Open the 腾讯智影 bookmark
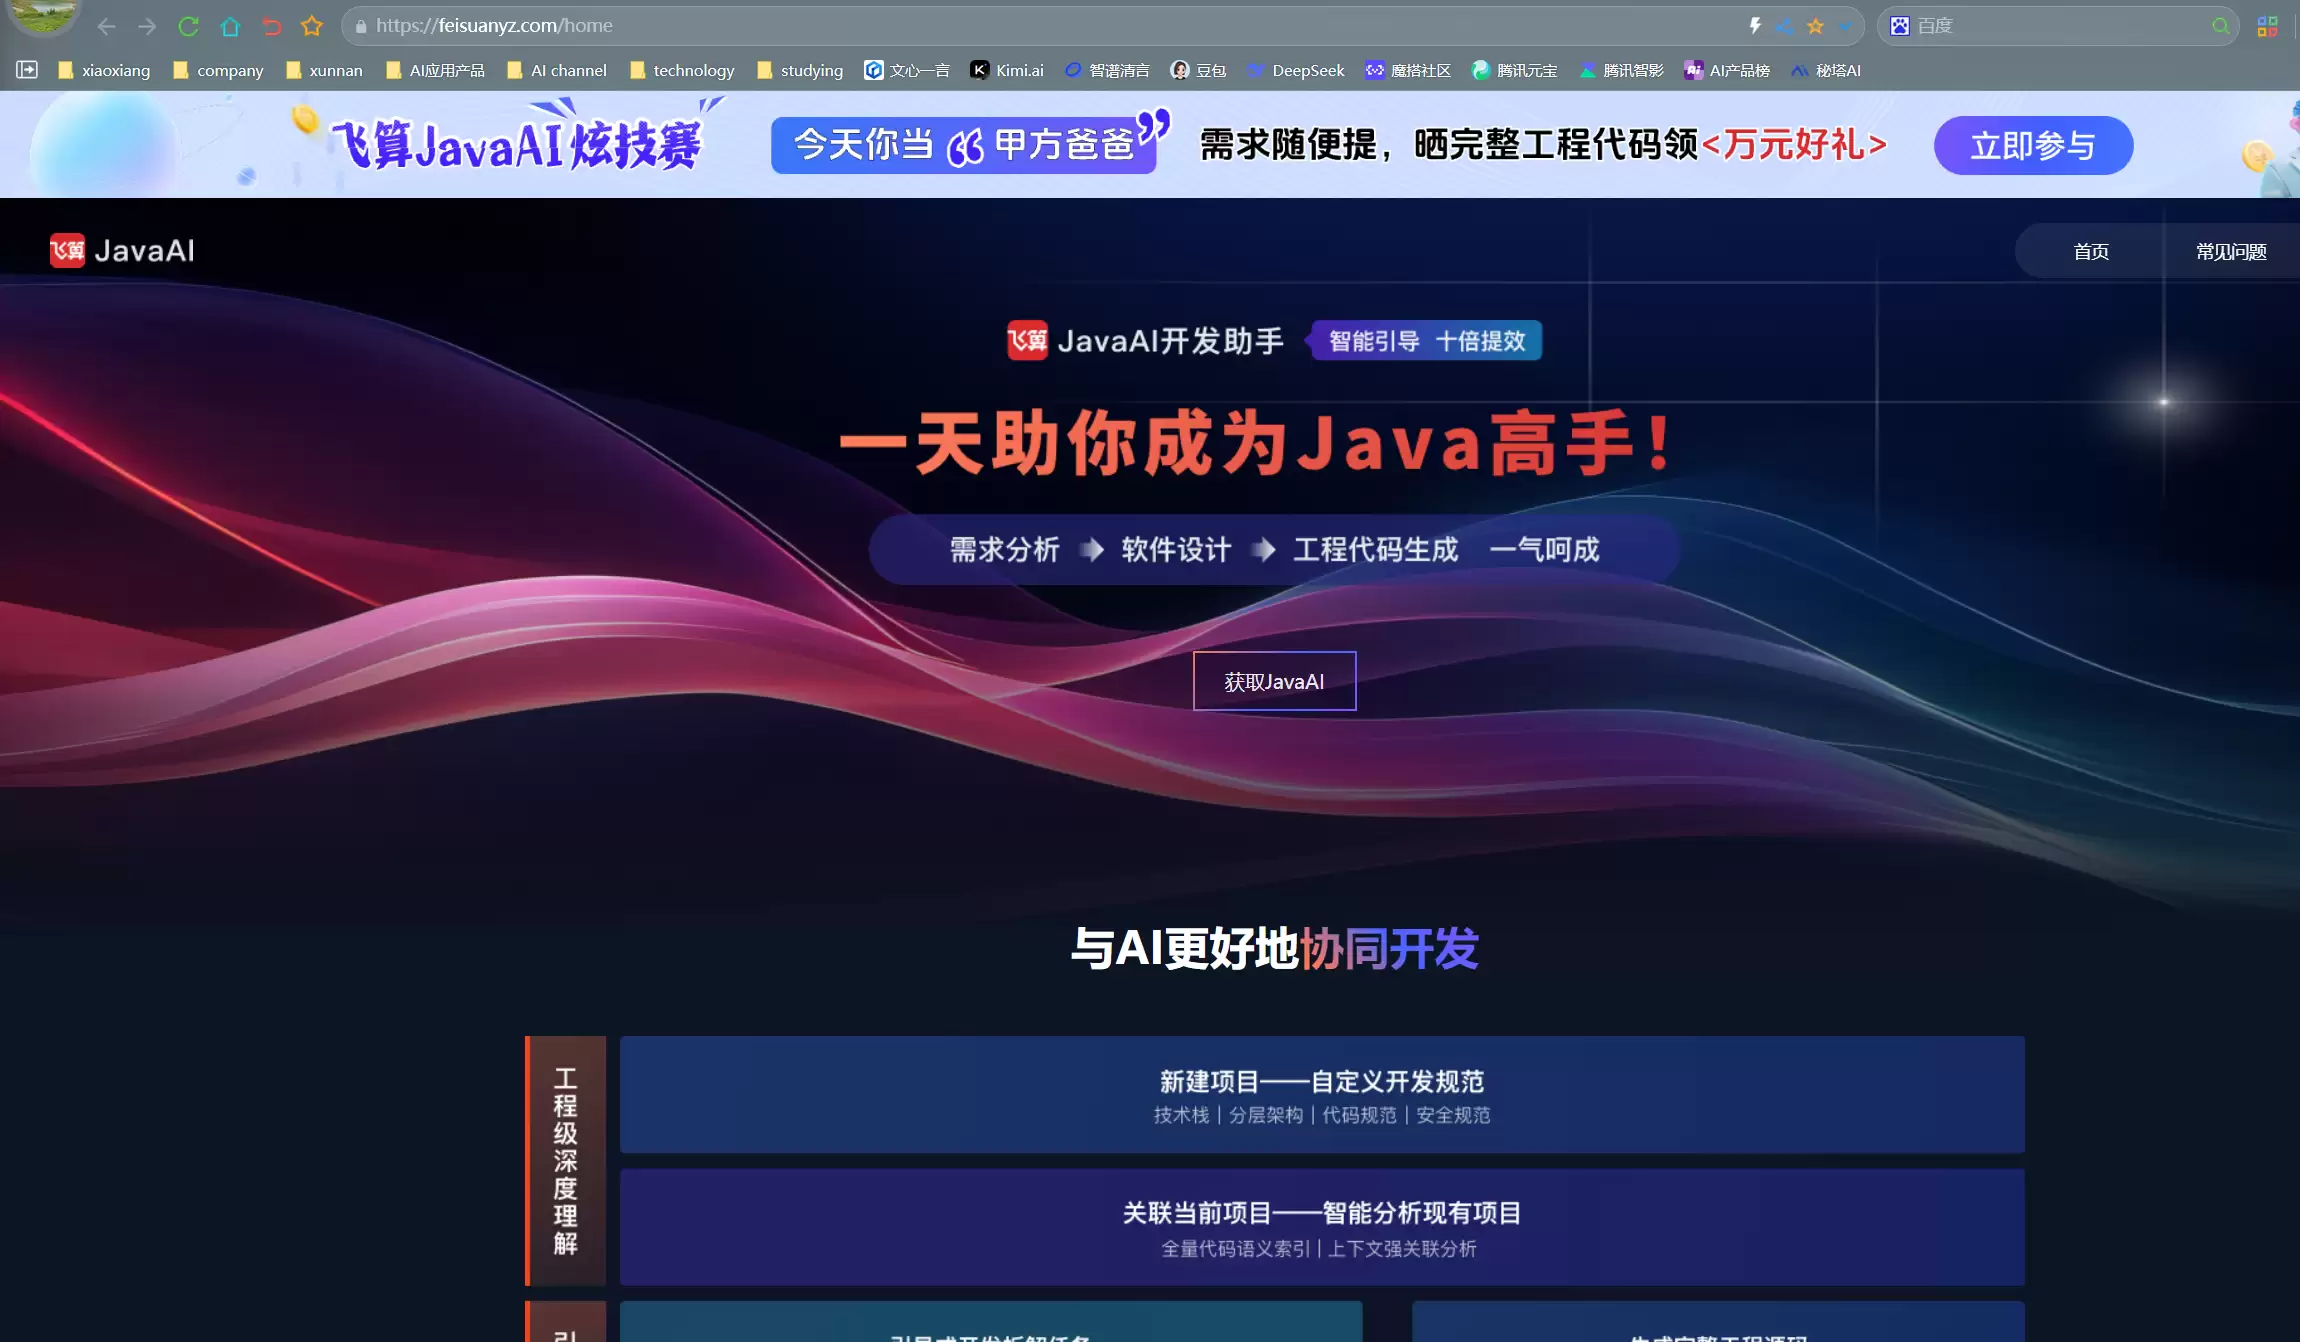Image resolution: width=2300 pixels, height=1342 pixels. pyautogui.click(x=1621, y=70)
